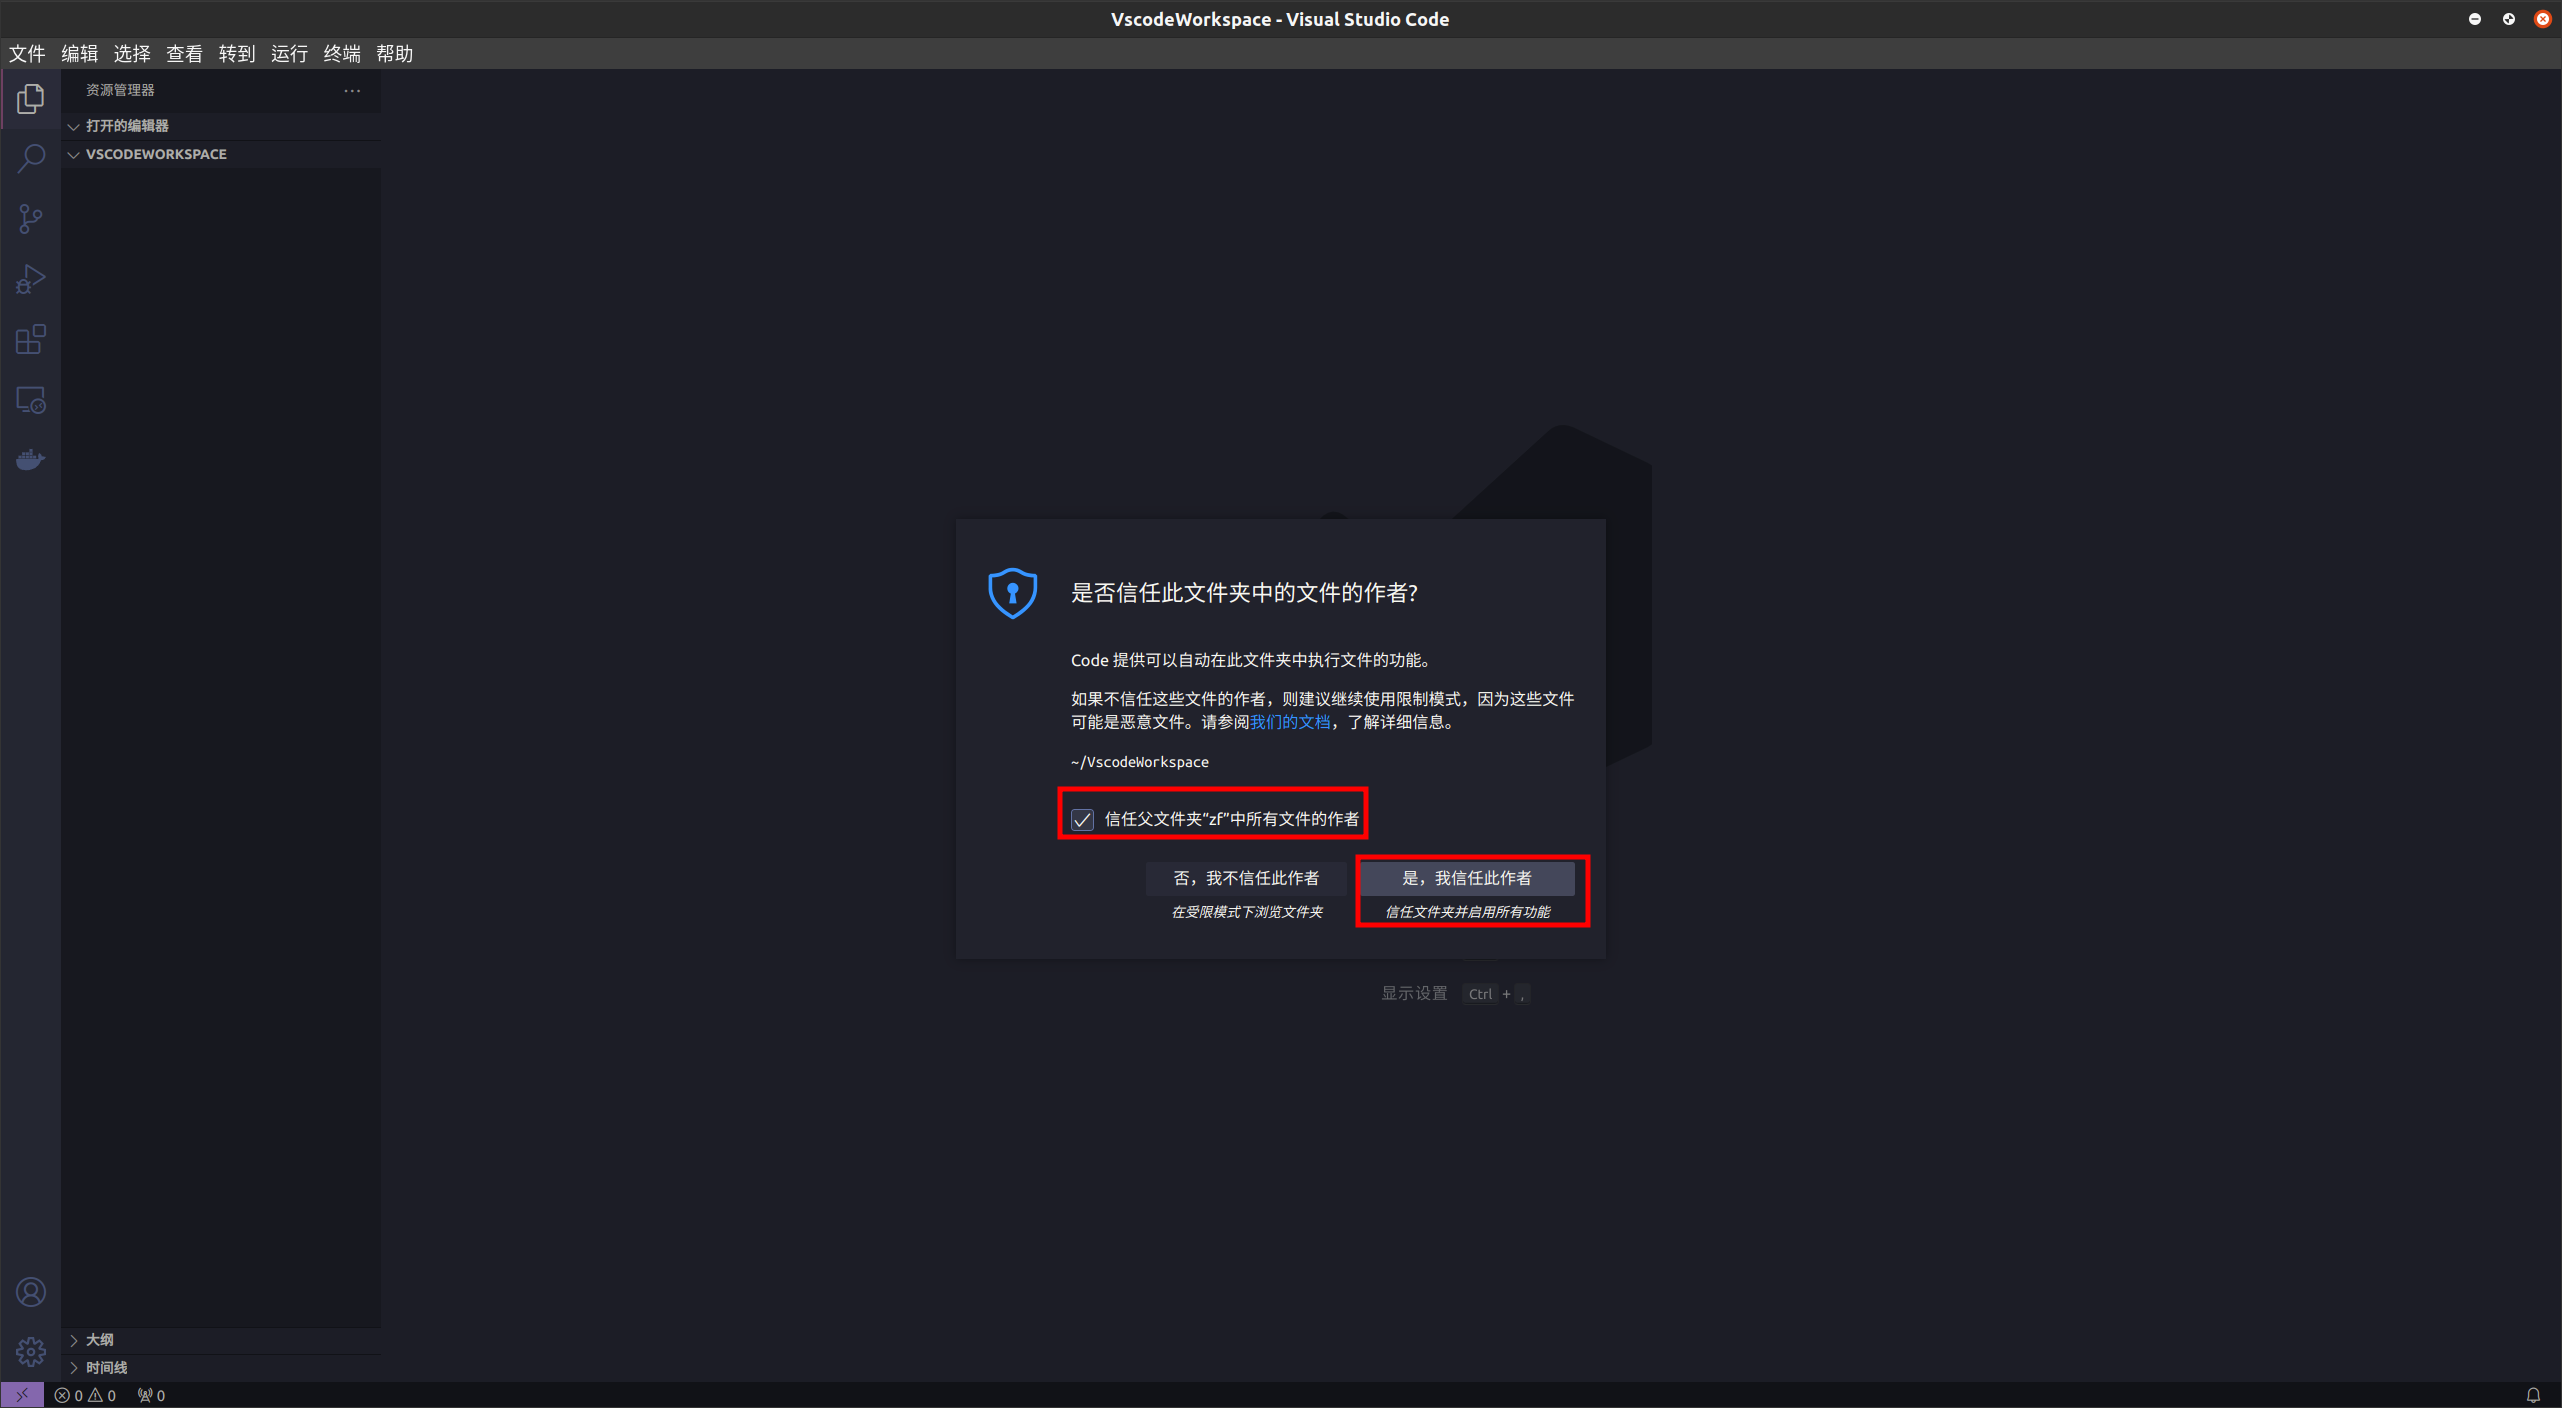This screenshot has width=2562, height=1408.
Task: Open the Extensions view
Action: pyautogui.click(x=31, y=339)
